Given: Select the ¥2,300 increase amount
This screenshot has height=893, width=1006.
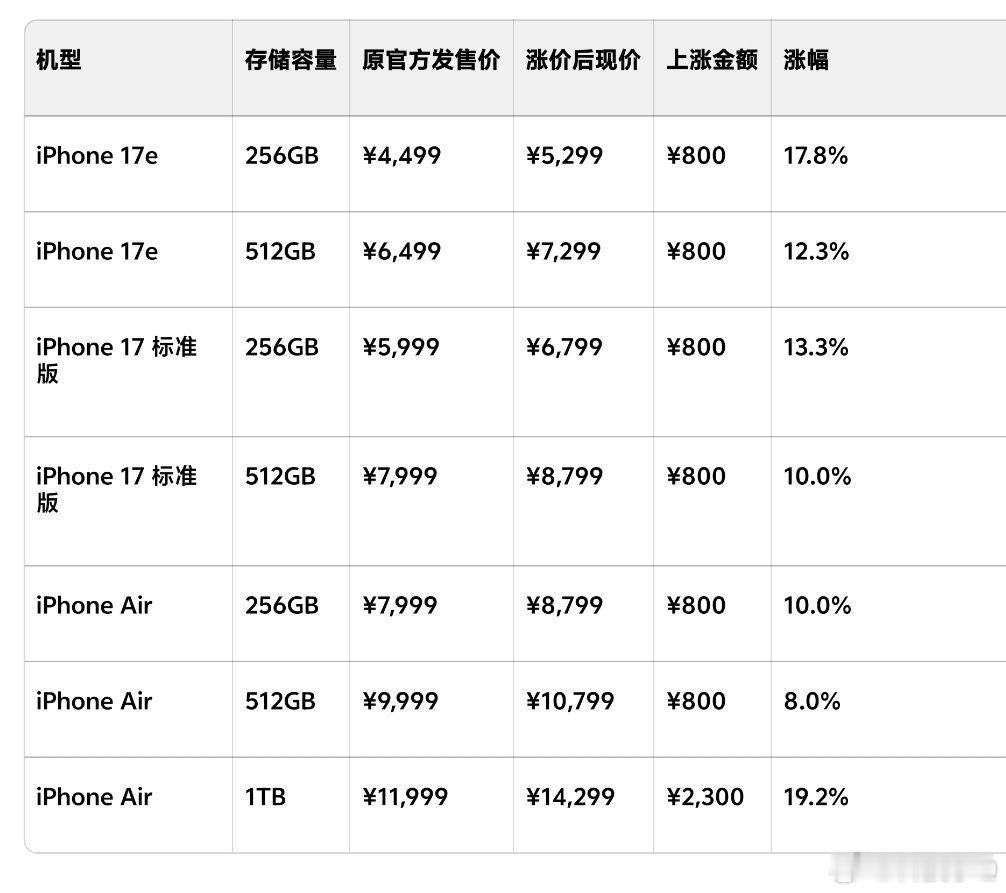Looking at the screenshot, I should click(x=705, y=797).
